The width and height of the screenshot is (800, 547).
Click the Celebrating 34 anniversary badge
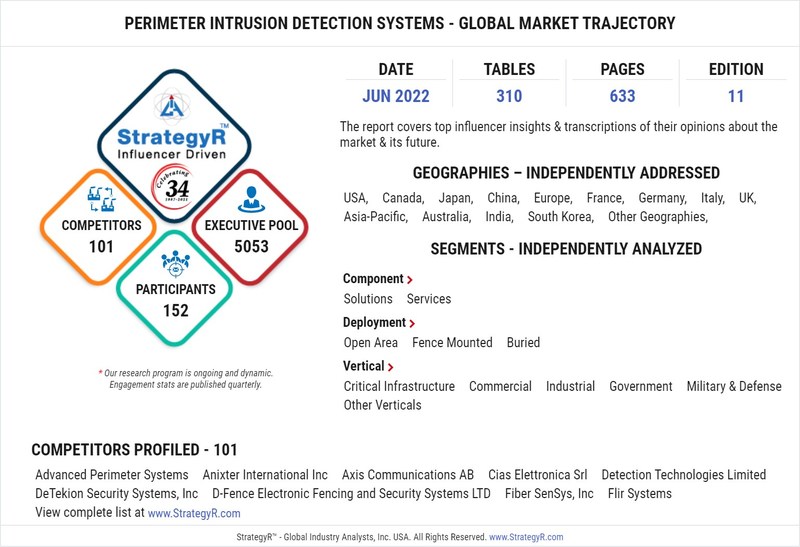point(176,186)
